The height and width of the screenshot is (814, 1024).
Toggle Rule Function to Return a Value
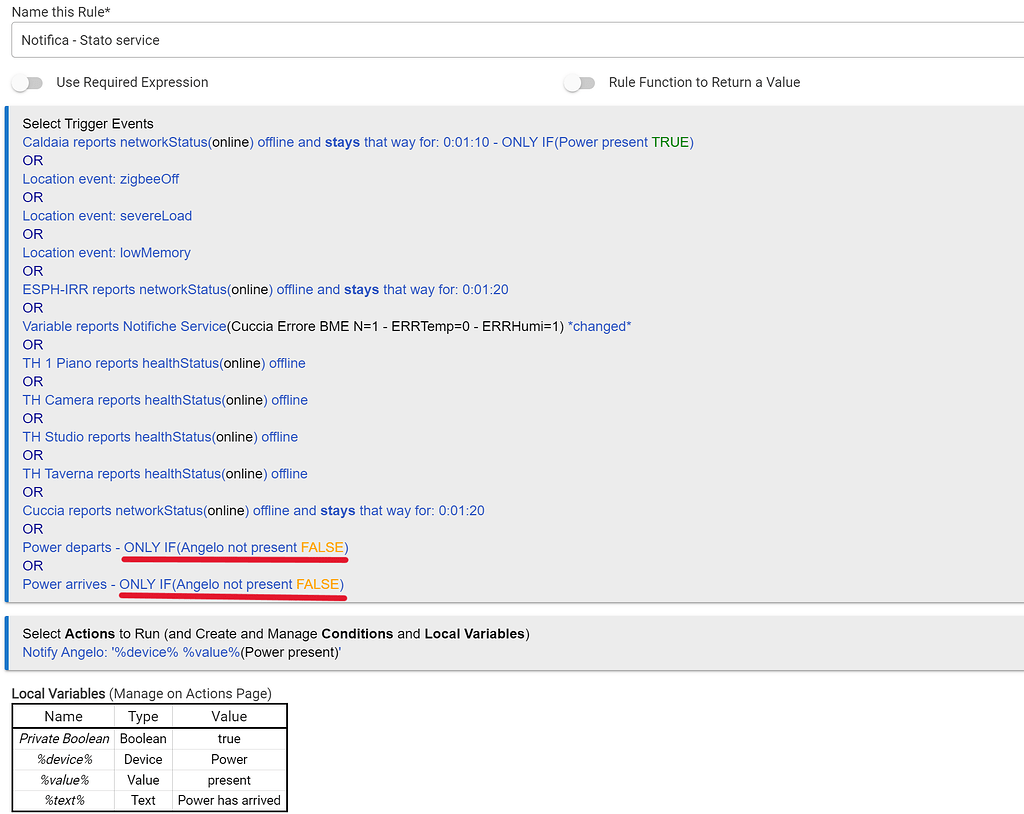coord(579,83)
